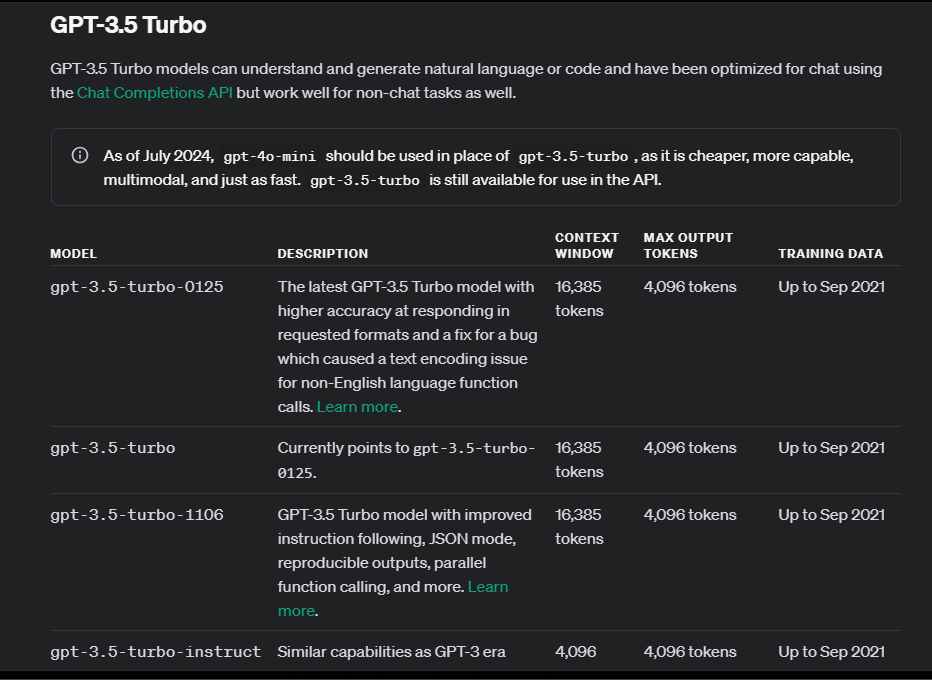This screenshot has height=680, width=932.
Task: Click Up to Sep 2021 in the gpt-3.5-turbo-0125 row
Action: pyautogui.click(x=832, y=287)
